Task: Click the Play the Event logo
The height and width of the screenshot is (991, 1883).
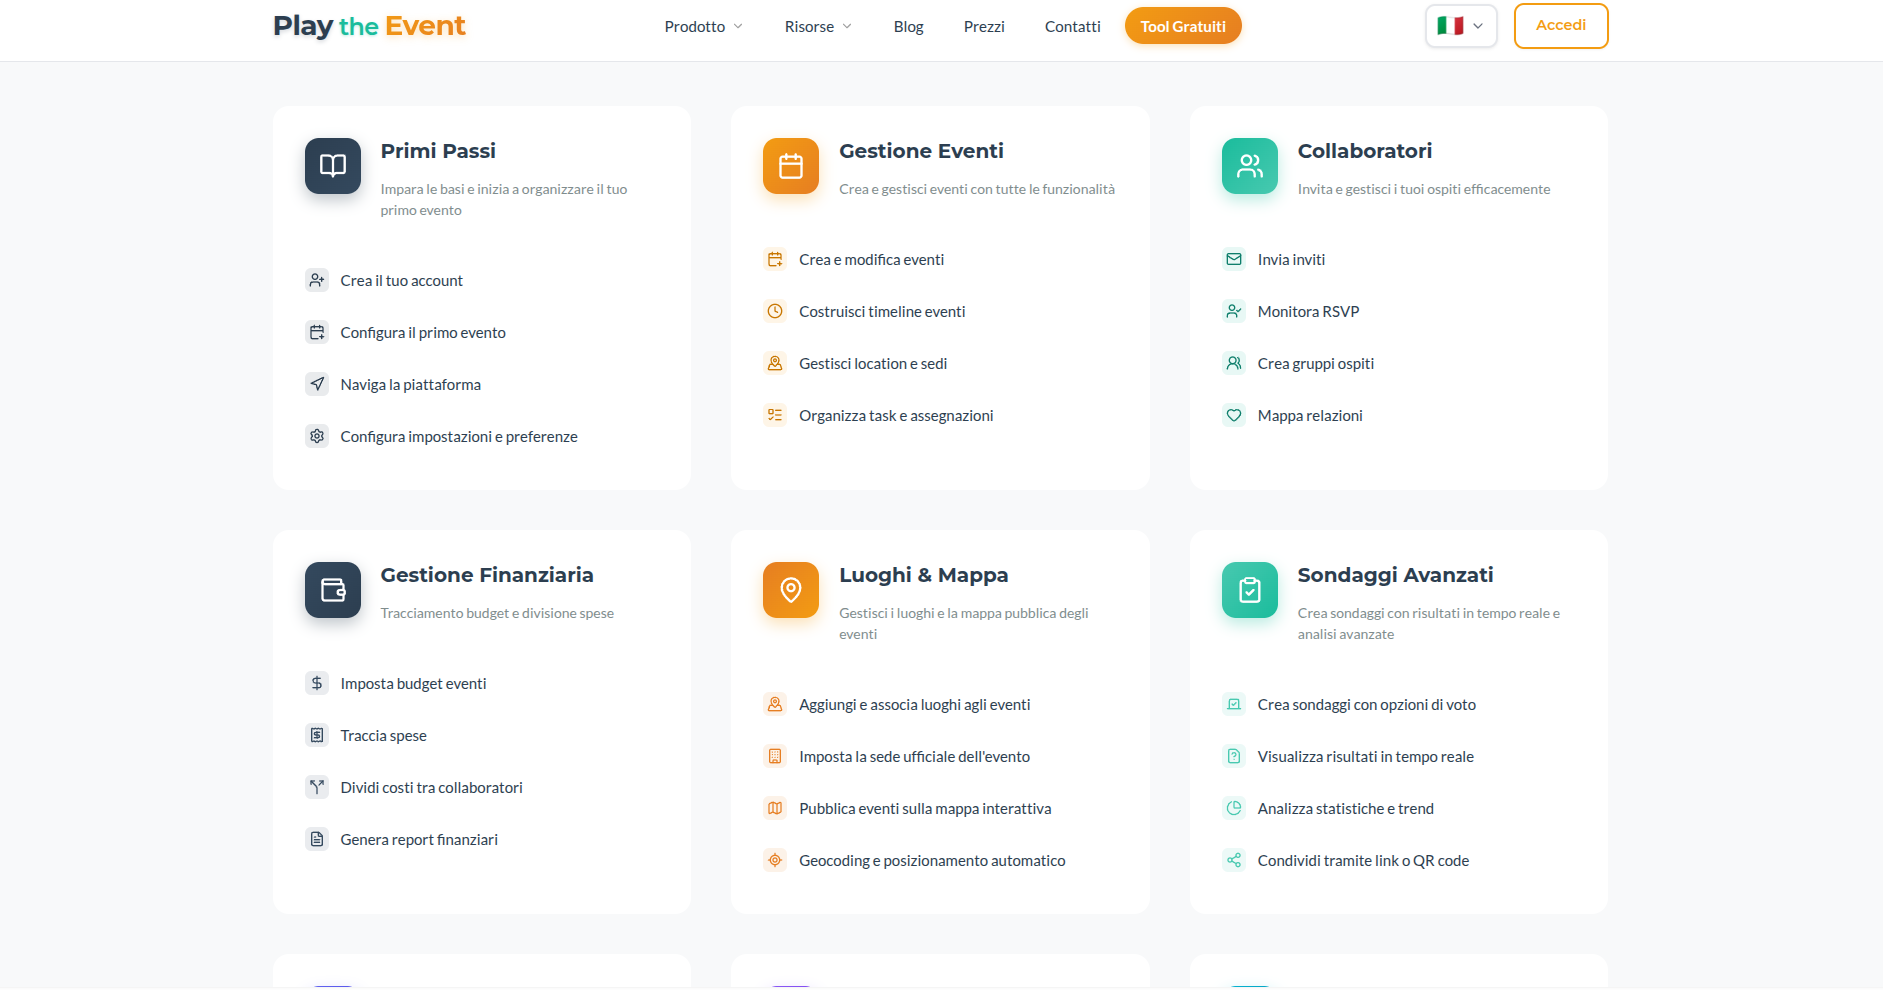Action: tap(369, 26)
